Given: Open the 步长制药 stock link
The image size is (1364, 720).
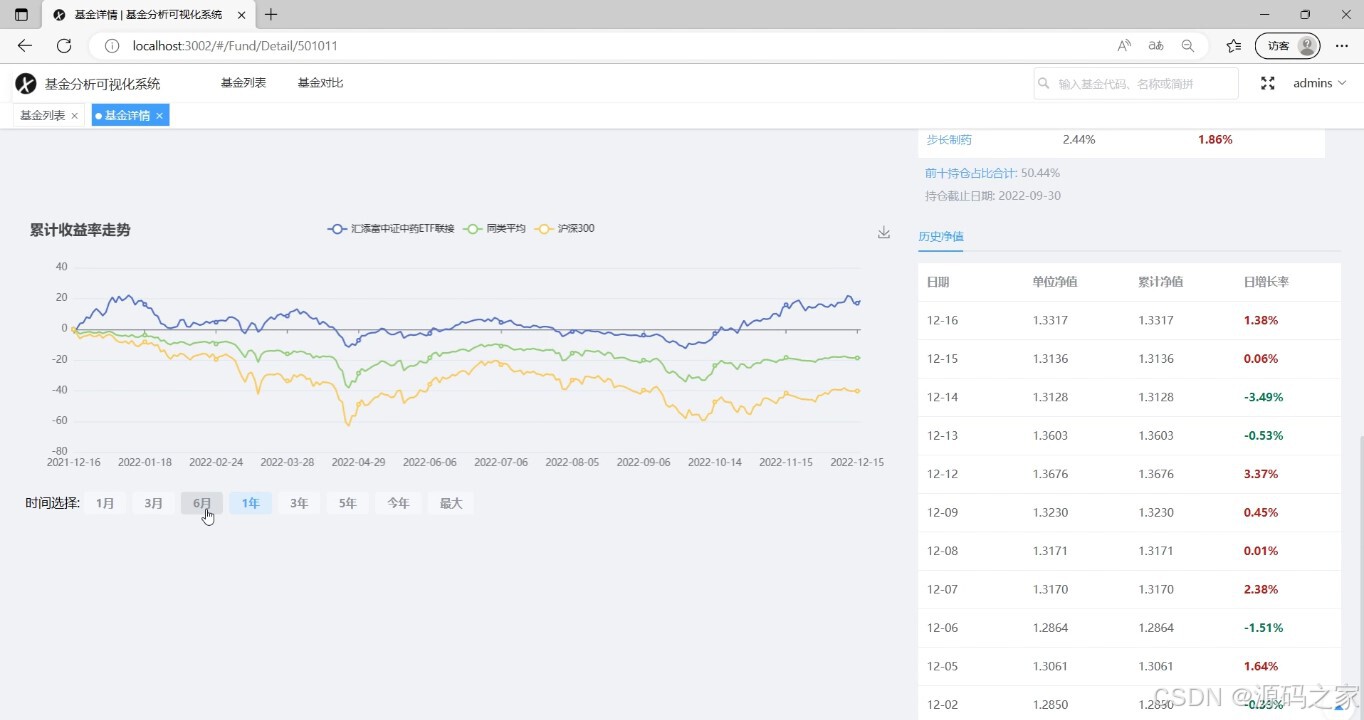Looking at the screenshot, I should pos(949,139).
